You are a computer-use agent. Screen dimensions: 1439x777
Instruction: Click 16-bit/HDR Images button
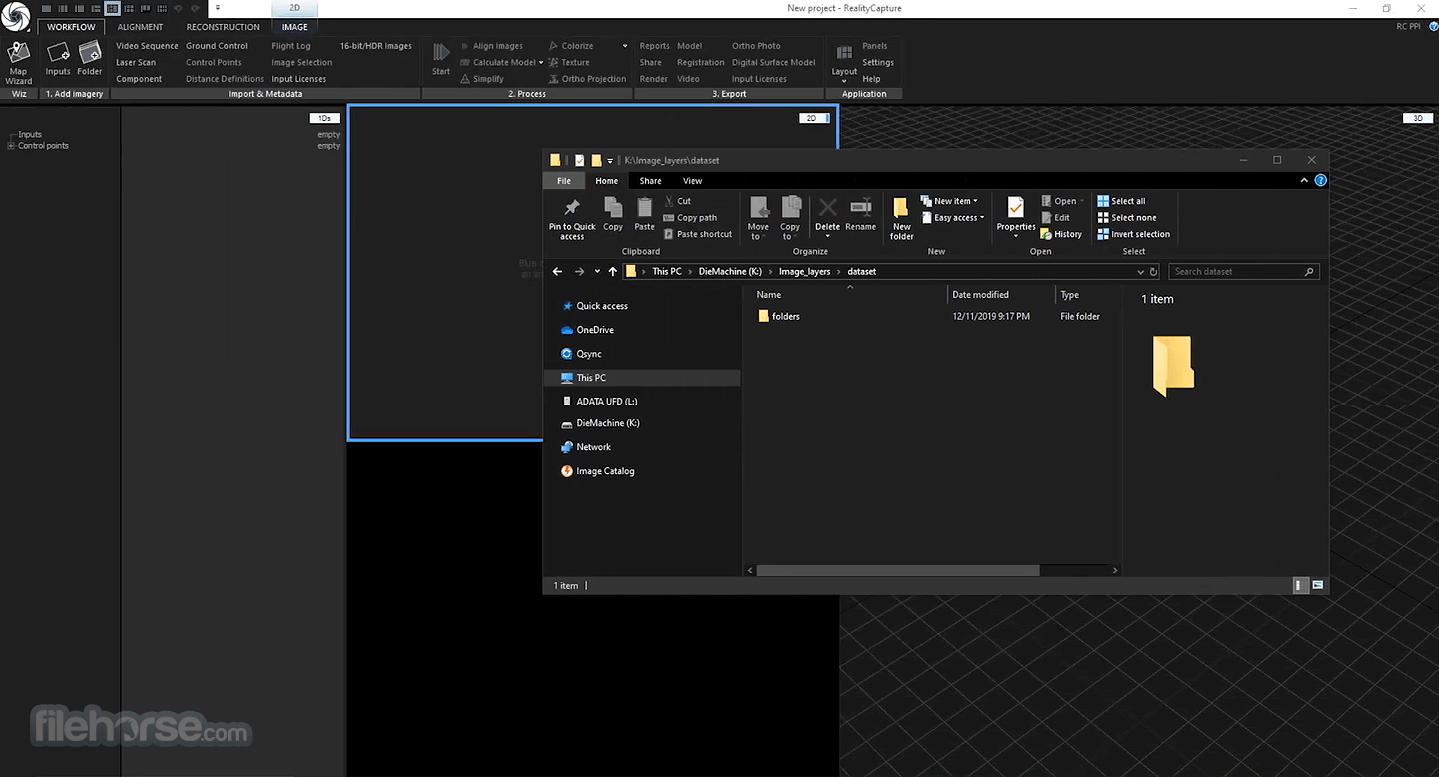pos(376,46)
